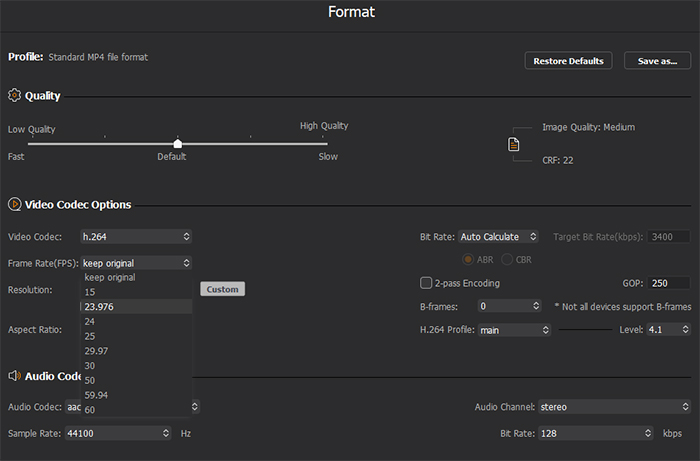Open the Sample Rate 44100 dropdown
This screenshot has width=700, height=461.
[118, 433]
